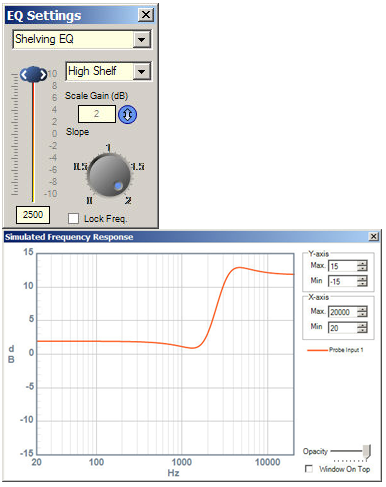Click the Scale Gain value field showing 2
The width and height of the screenshot is (386, 487).
[x=97, y=114]
